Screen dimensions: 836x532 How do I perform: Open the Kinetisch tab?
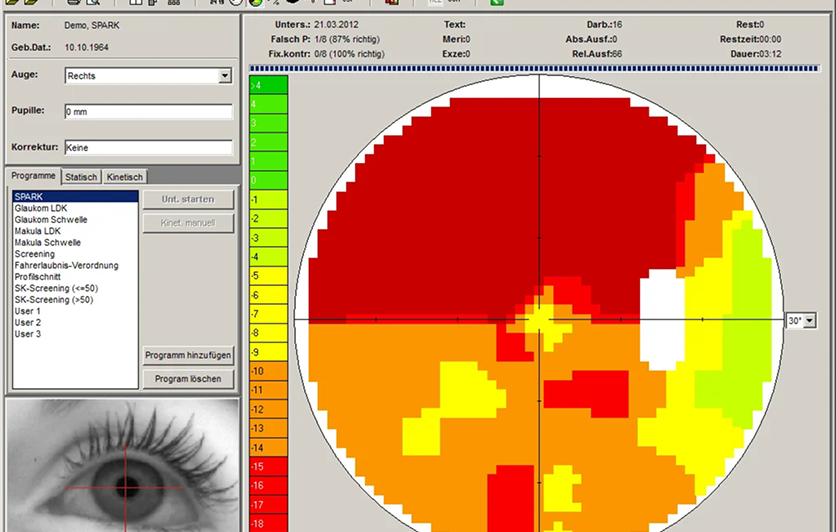point(125,177)
